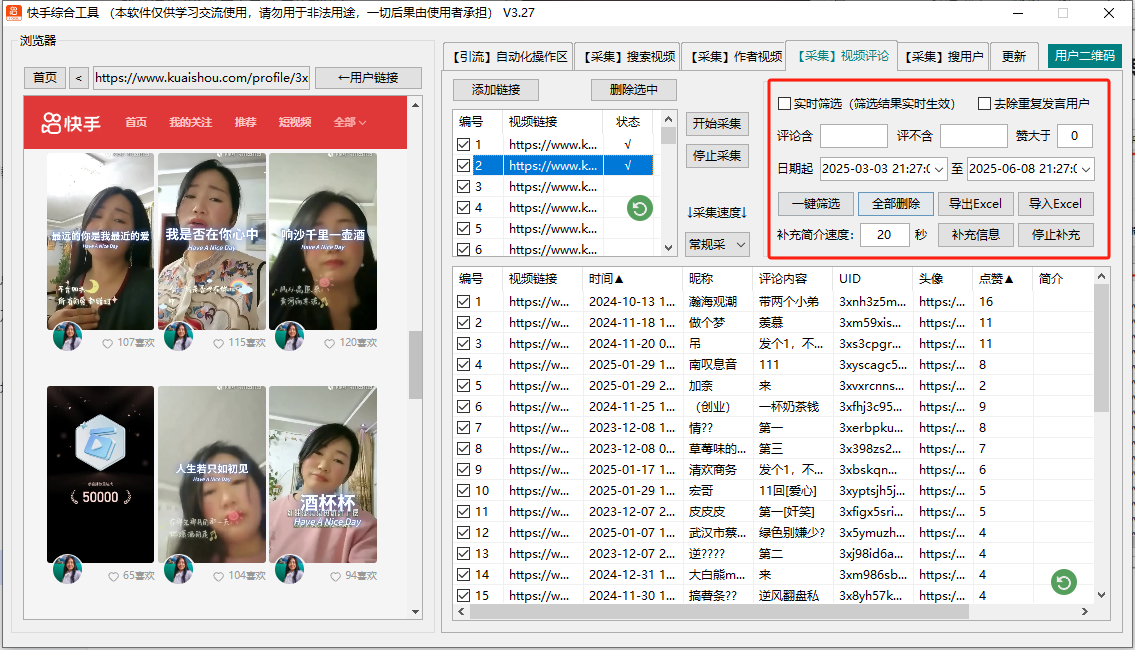Click the heart icon showing 94 likes

pyautogui.click(x=336, y=576)
